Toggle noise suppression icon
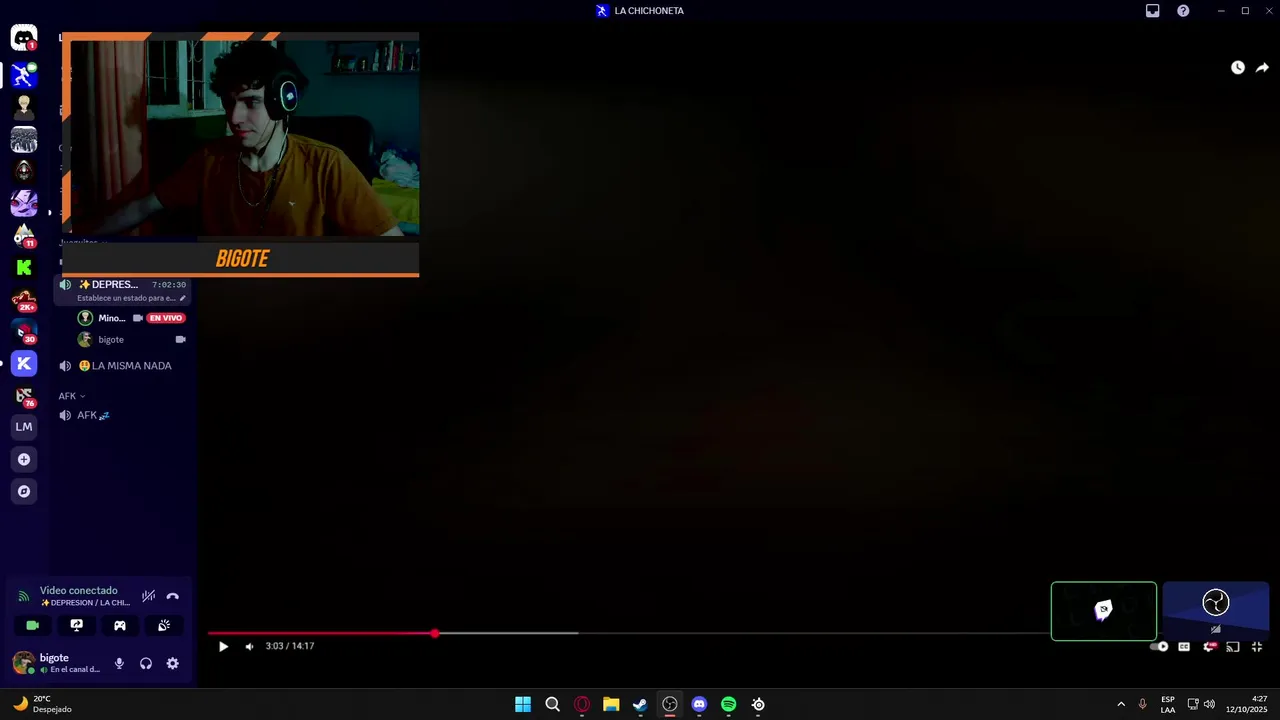Image resolution: width=1280 pixels, height=720 pixels. [x=148, y=596]
